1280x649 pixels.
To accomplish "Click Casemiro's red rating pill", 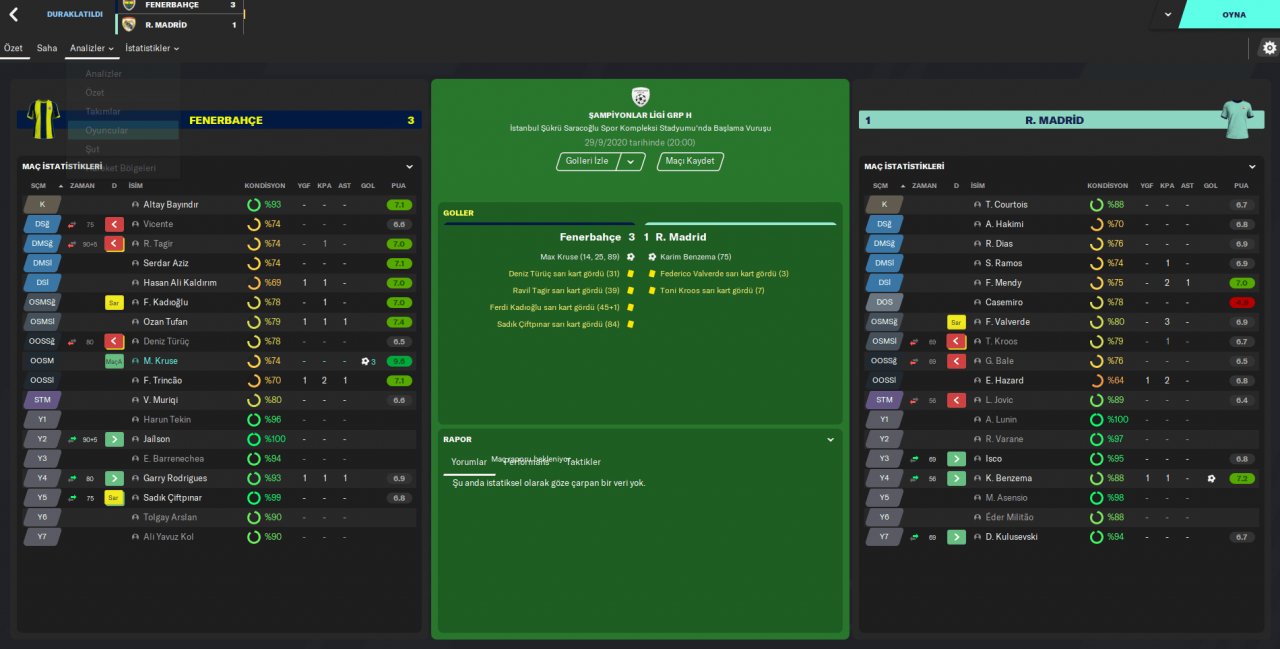I will 1241,302.
